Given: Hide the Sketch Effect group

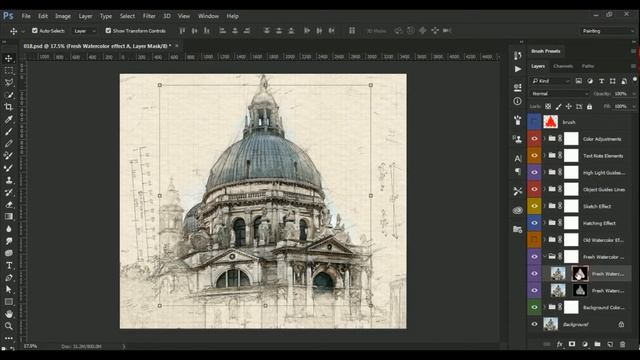Looking at the screenshot, I should (x=534, y=206).
